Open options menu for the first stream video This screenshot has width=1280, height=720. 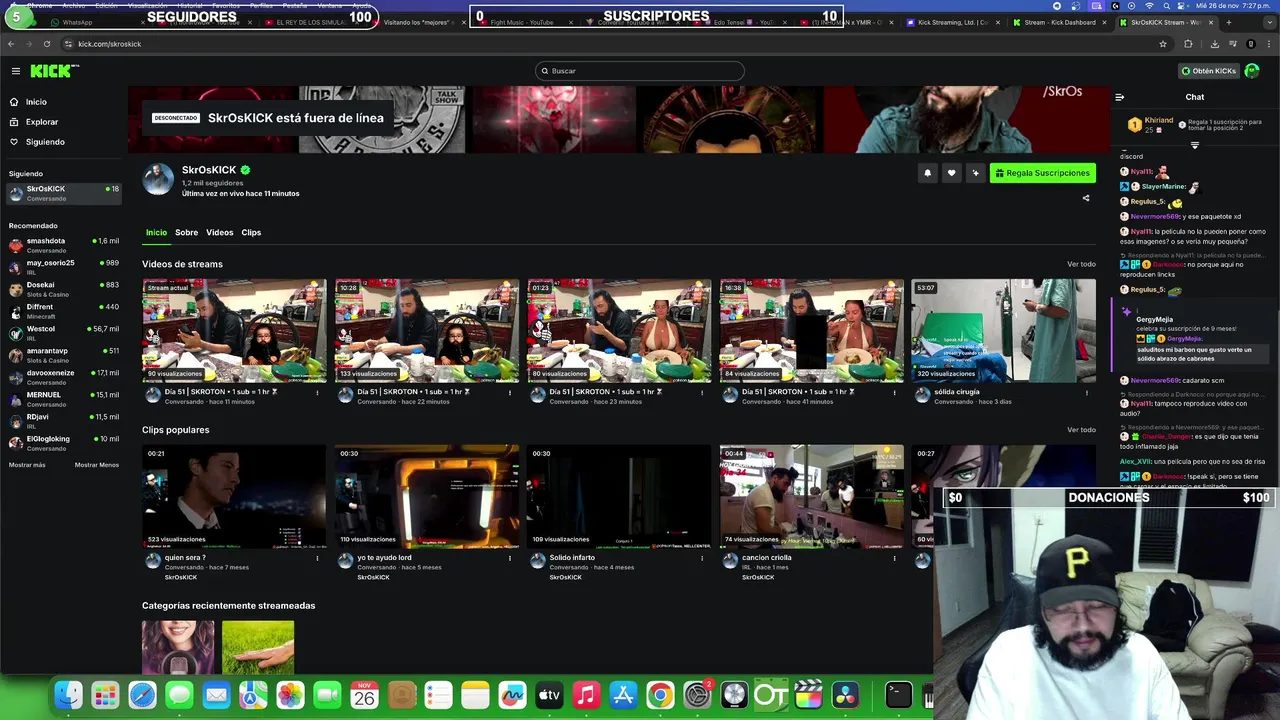pos(318,392)
